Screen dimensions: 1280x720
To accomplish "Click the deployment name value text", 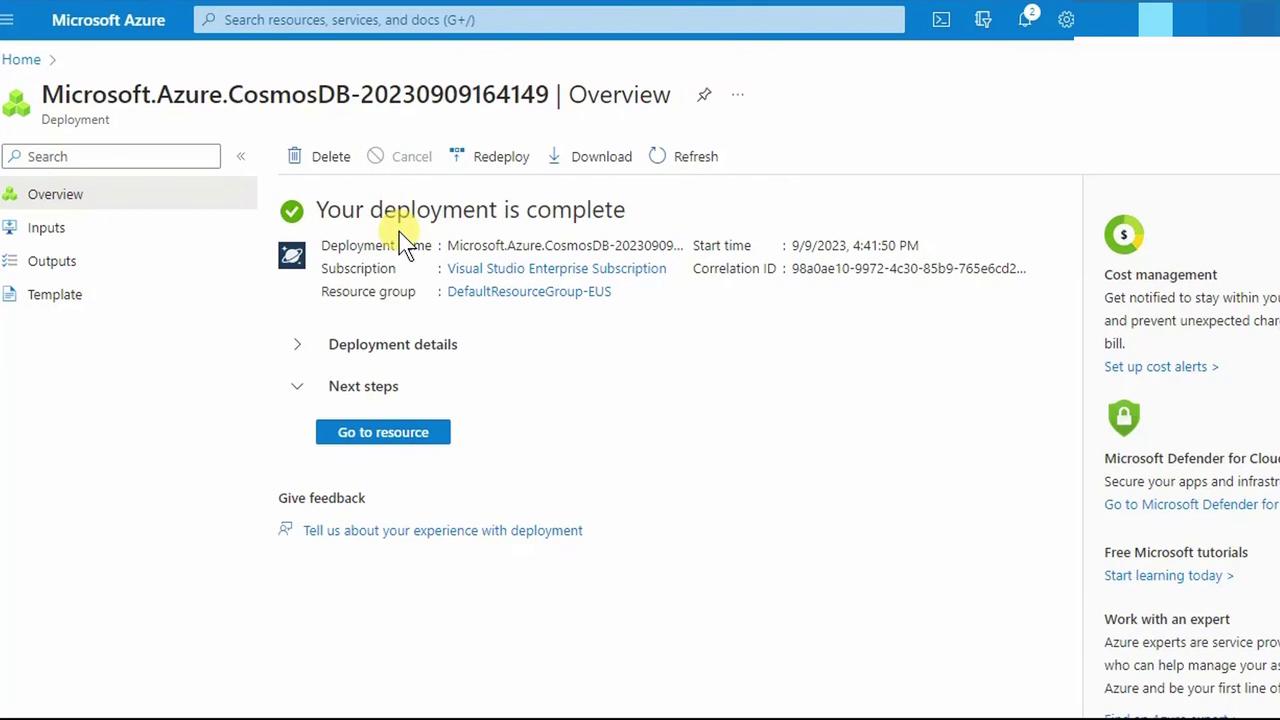I will [565, 245].
